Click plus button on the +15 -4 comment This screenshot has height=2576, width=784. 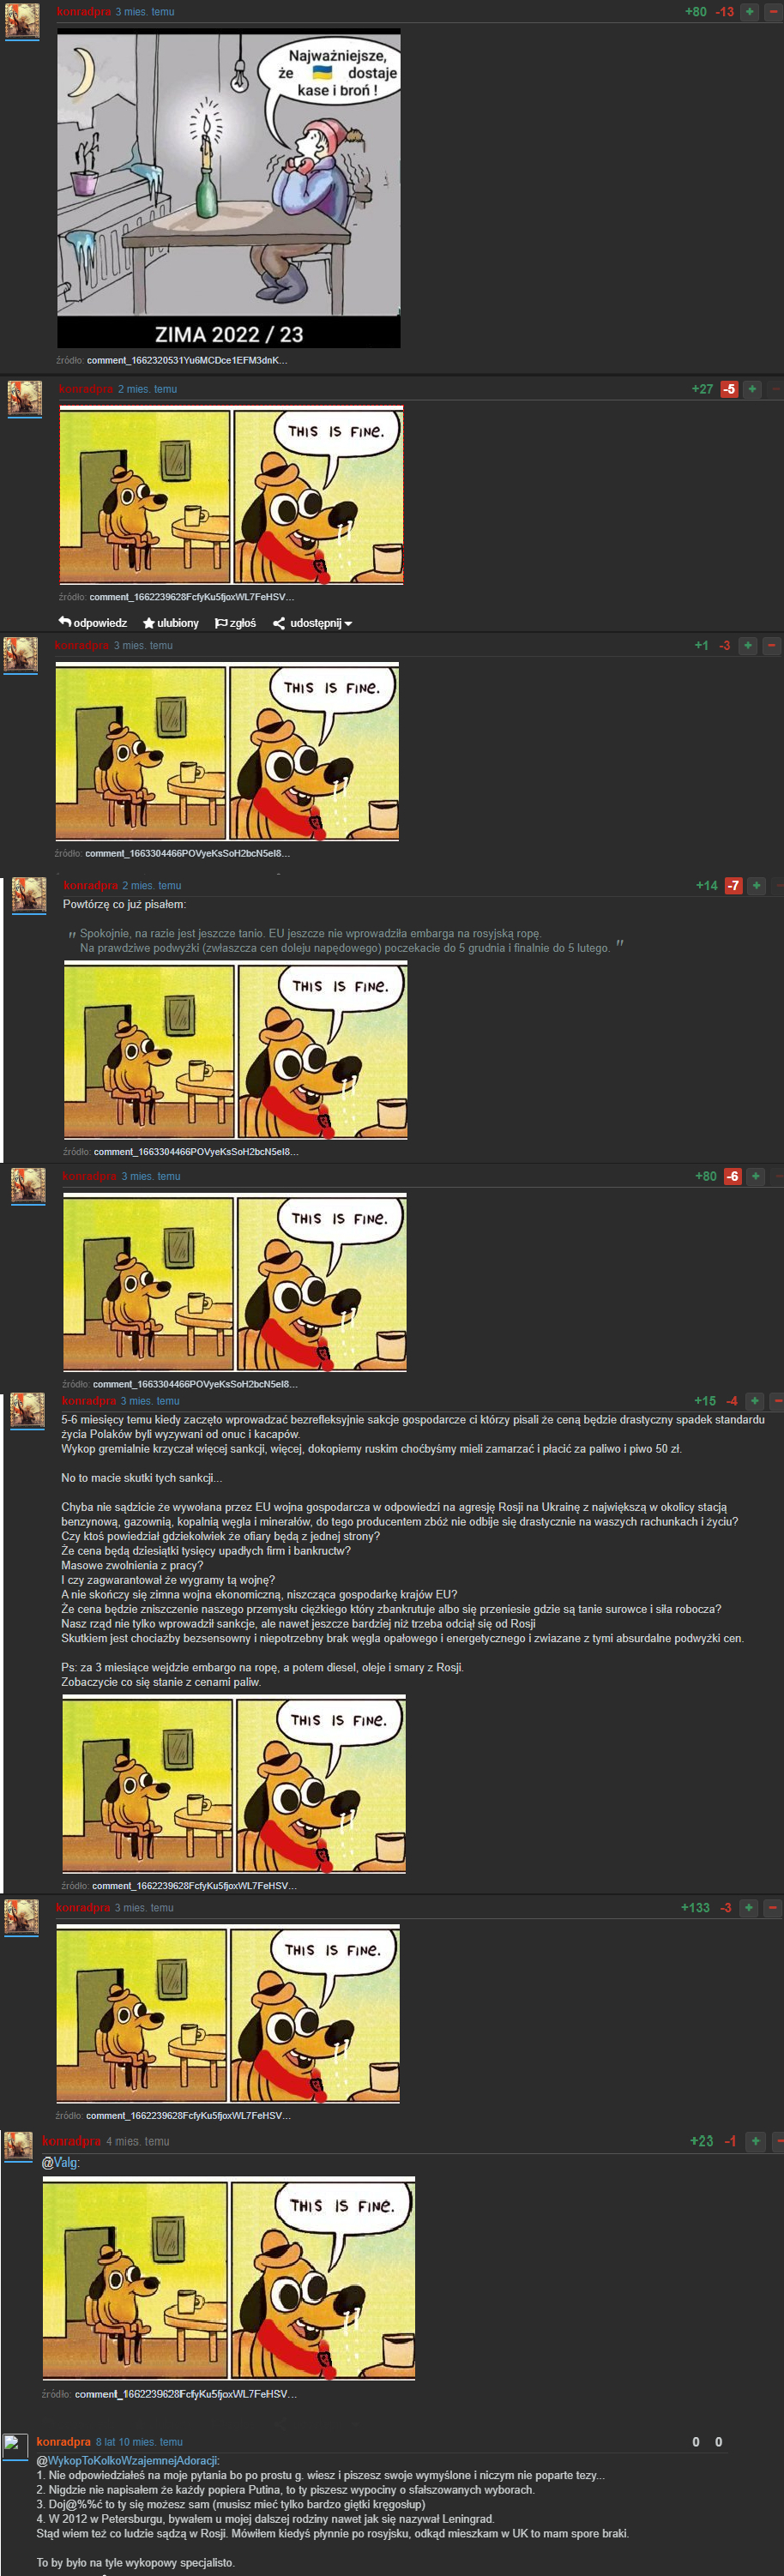pos(754,1400)
